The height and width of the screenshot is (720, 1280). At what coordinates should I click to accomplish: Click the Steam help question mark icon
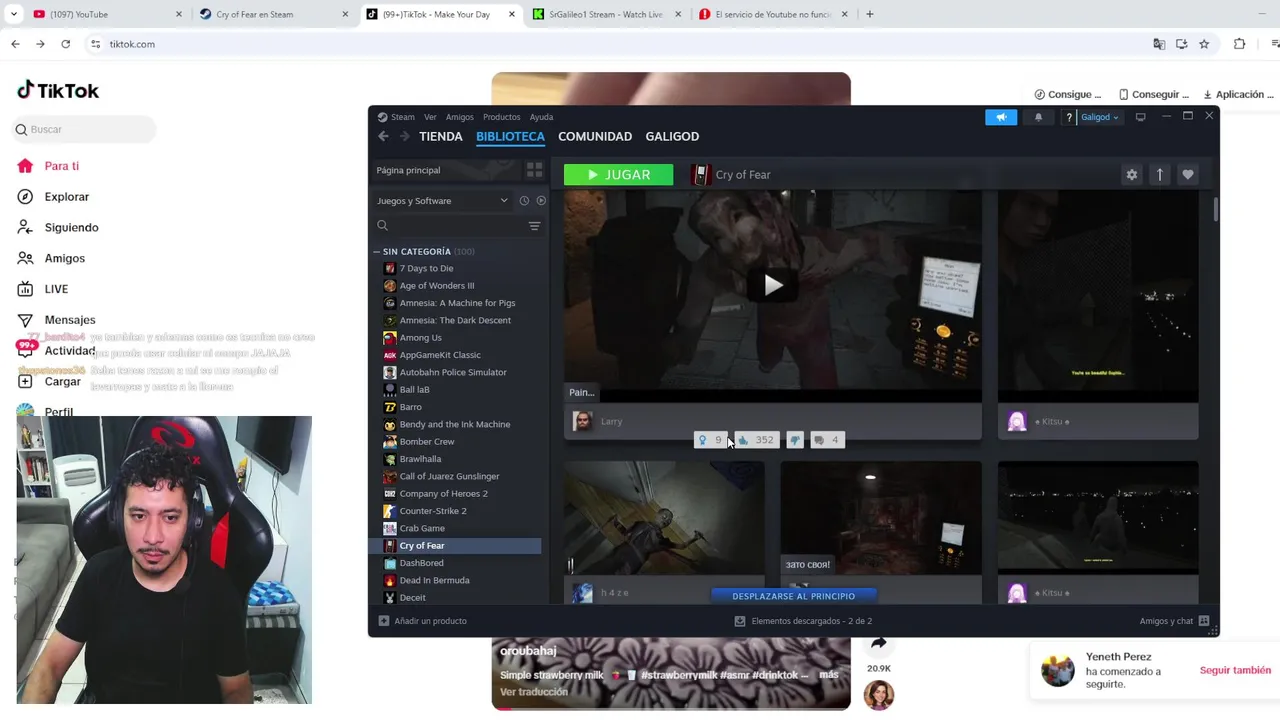pyautogui.click(x=1069, y=117)
